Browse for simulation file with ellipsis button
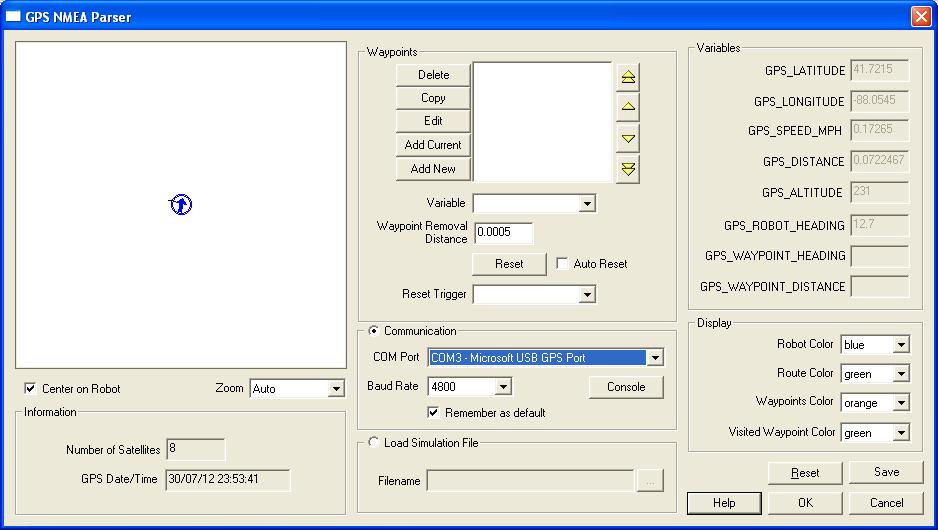 point(650,482)
